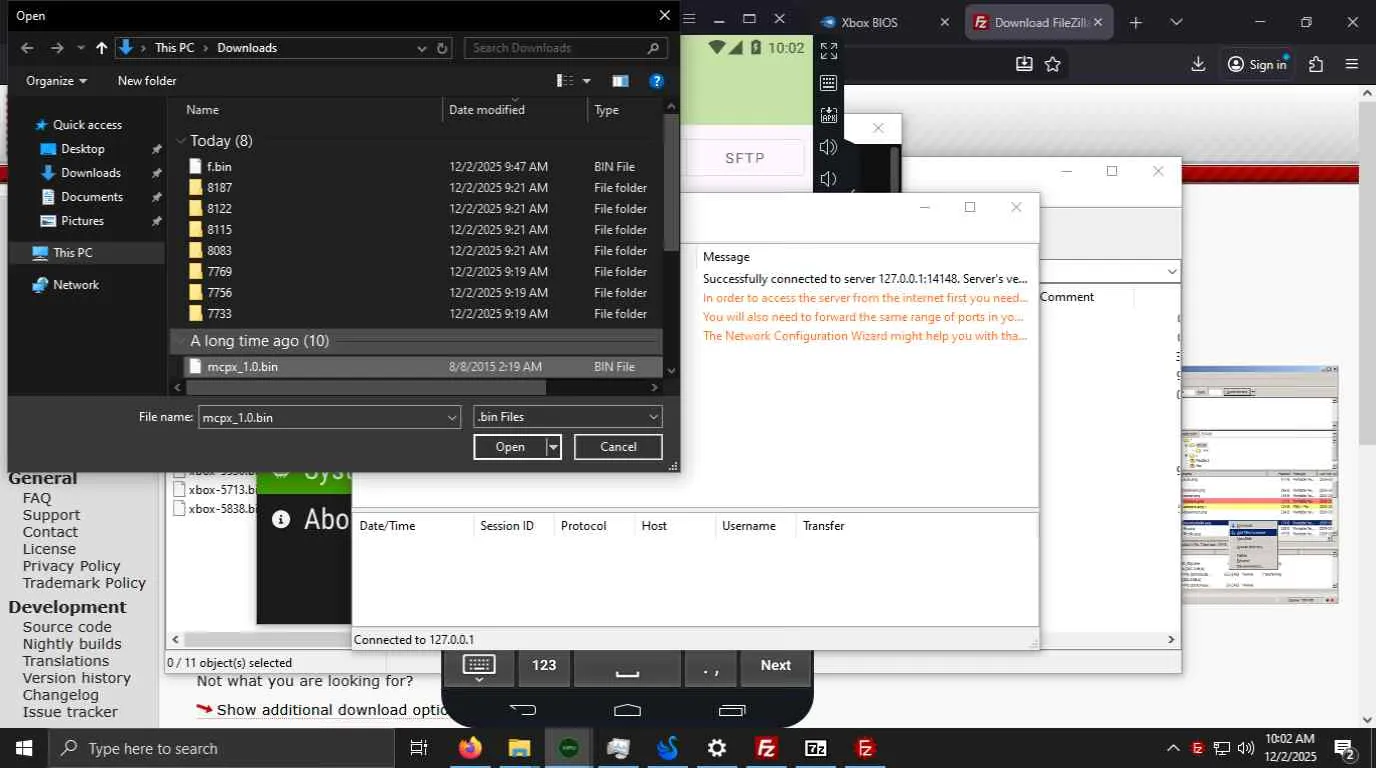Image resolution: width=1376 pixels, height=768 pixels.
Task: Bookmark this page with the star
Action: (1052, 64)
